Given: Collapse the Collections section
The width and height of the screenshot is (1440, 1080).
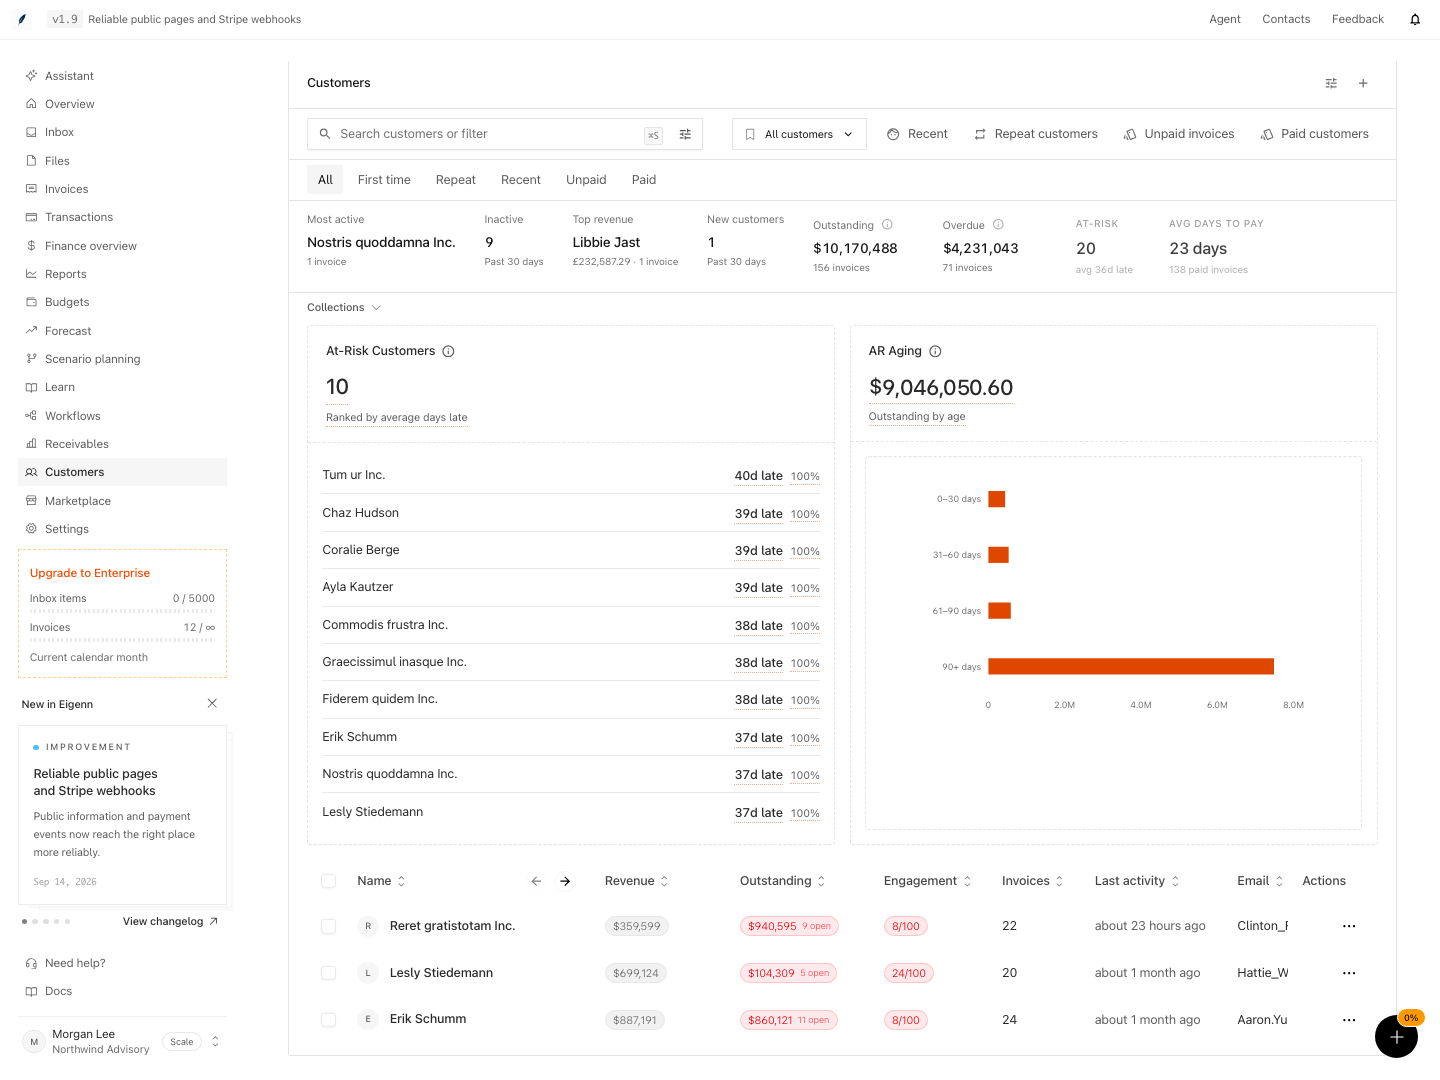Looking at the screenshot, I should coord(344,307).
